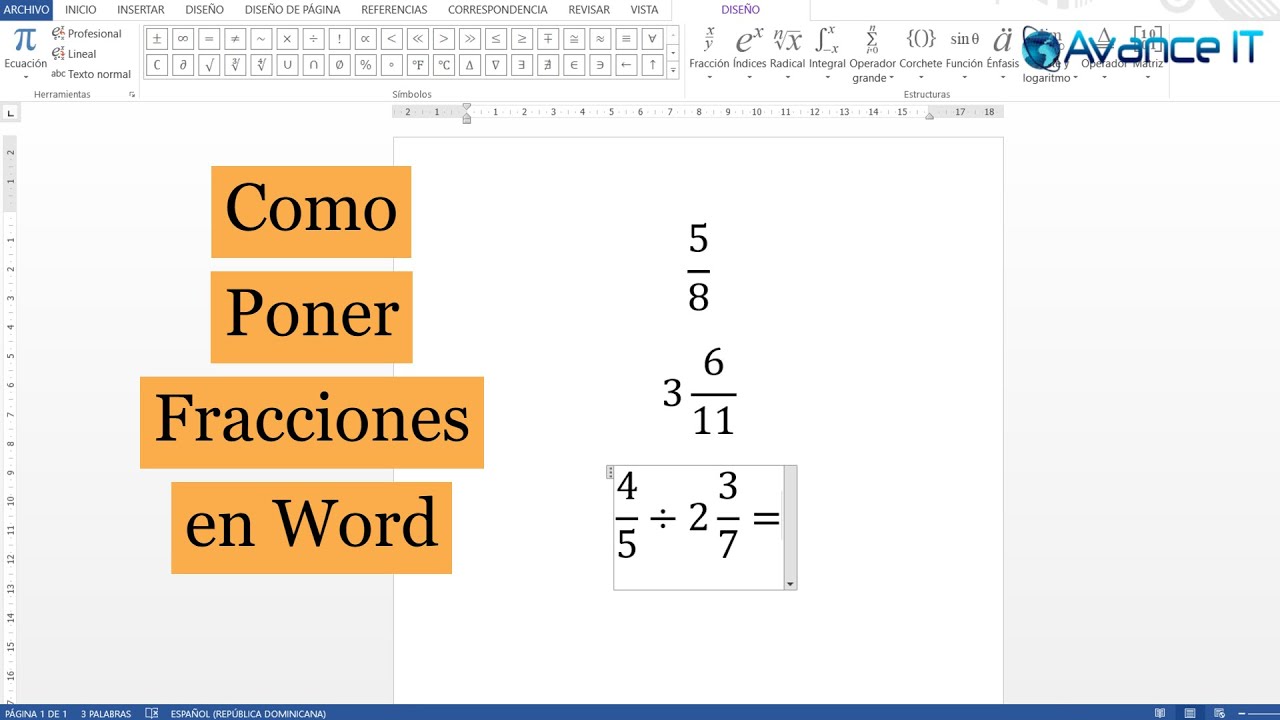The width and height of the screenshot is (1280, 720).
Task: Click the proofing check icon in status bar
Action: pyautogui.click(x=152, y=713)
